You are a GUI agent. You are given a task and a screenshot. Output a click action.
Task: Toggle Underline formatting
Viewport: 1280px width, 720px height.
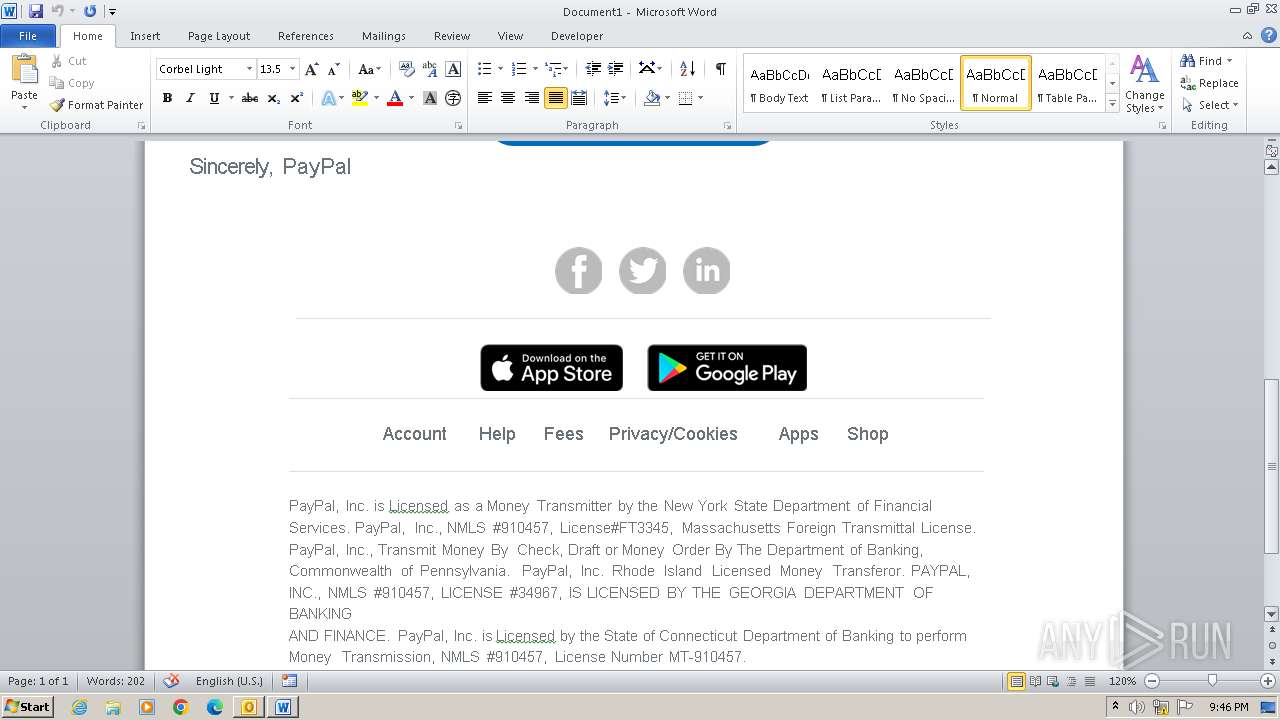point(214,98)
